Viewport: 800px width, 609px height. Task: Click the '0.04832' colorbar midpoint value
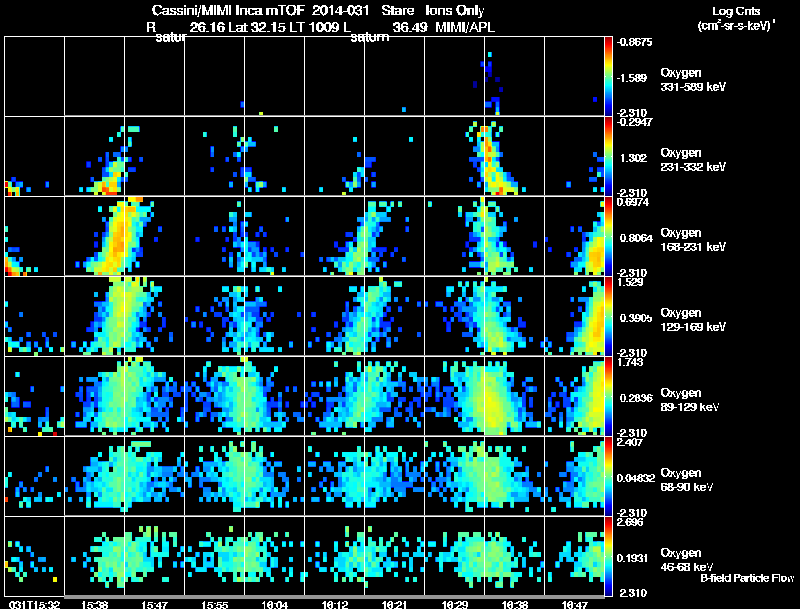(x=636, y=478)
